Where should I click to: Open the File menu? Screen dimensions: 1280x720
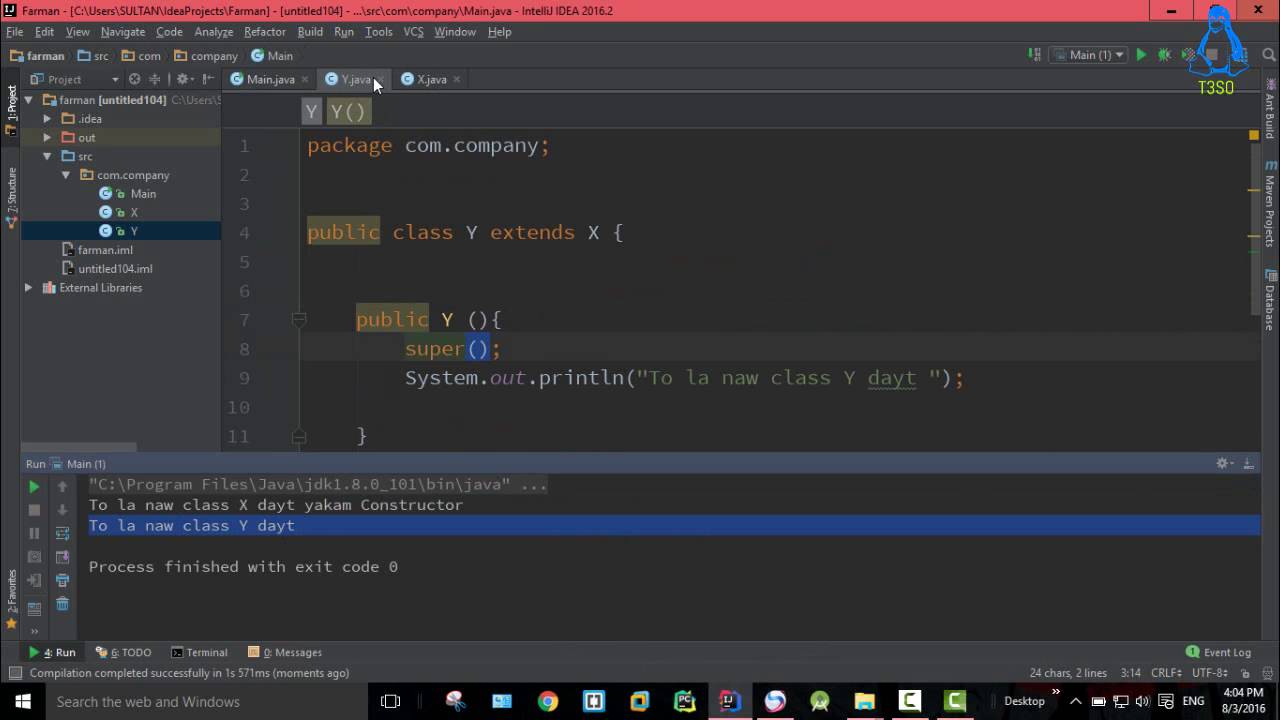15,32
